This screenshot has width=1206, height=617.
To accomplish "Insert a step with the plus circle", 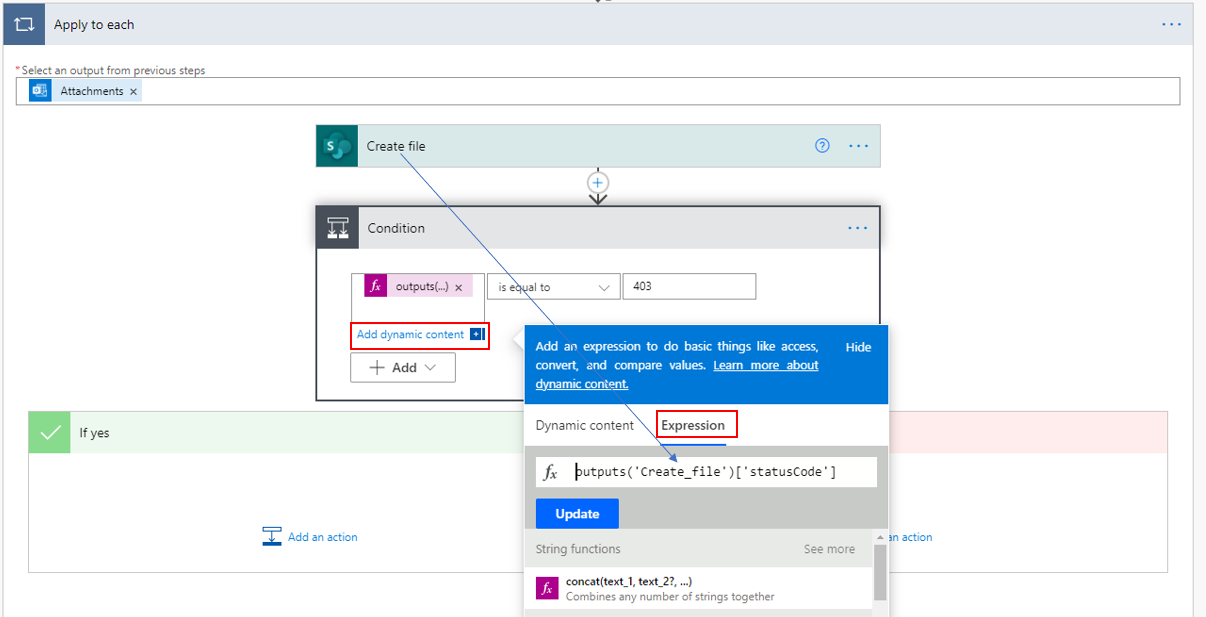I will click(598, 183).
